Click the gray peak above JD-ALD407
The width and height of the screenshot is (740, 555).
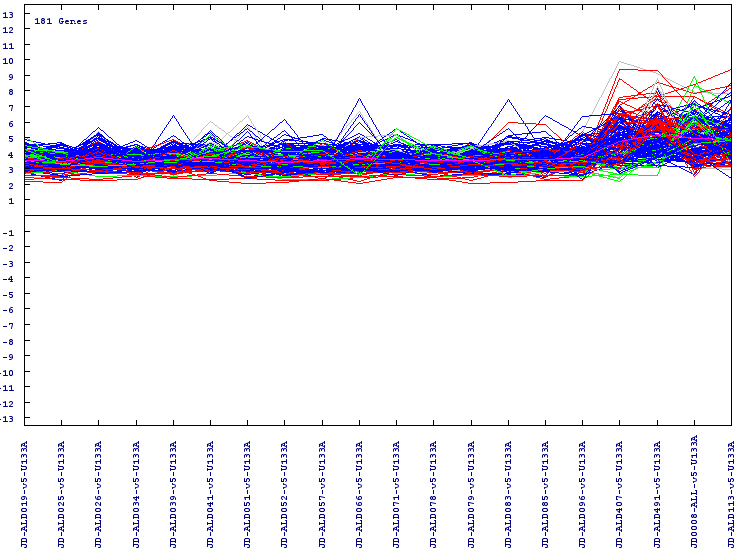pos(620,62)
